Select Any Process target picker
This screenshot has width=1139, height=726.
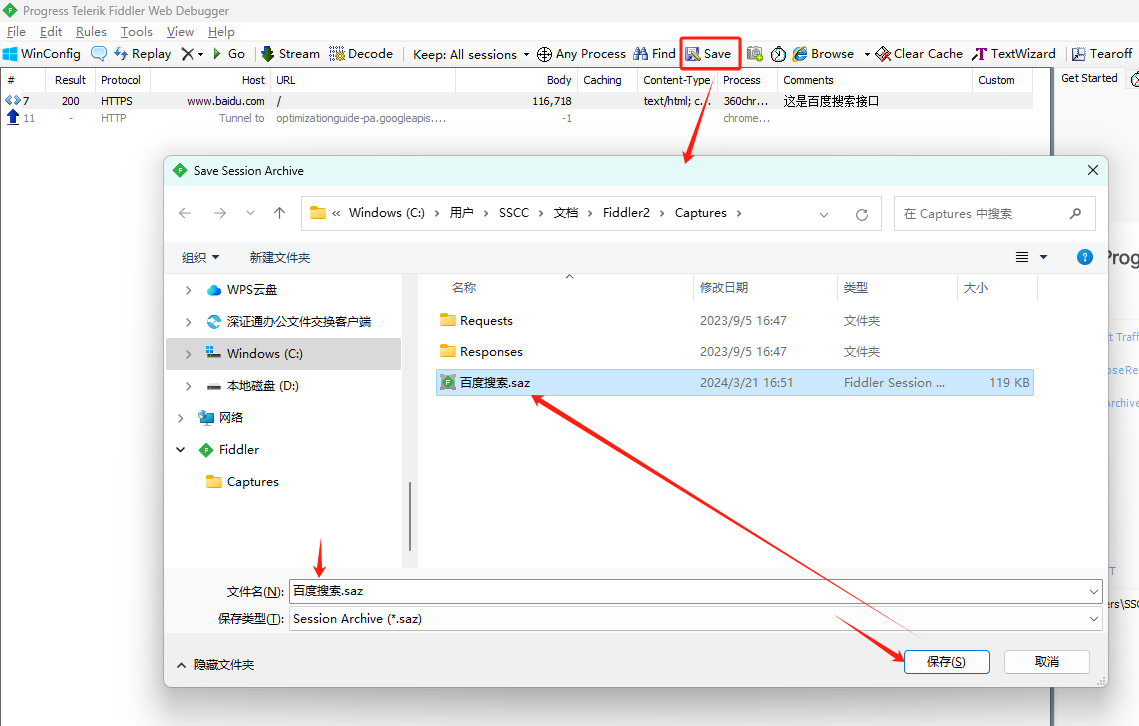581,54
